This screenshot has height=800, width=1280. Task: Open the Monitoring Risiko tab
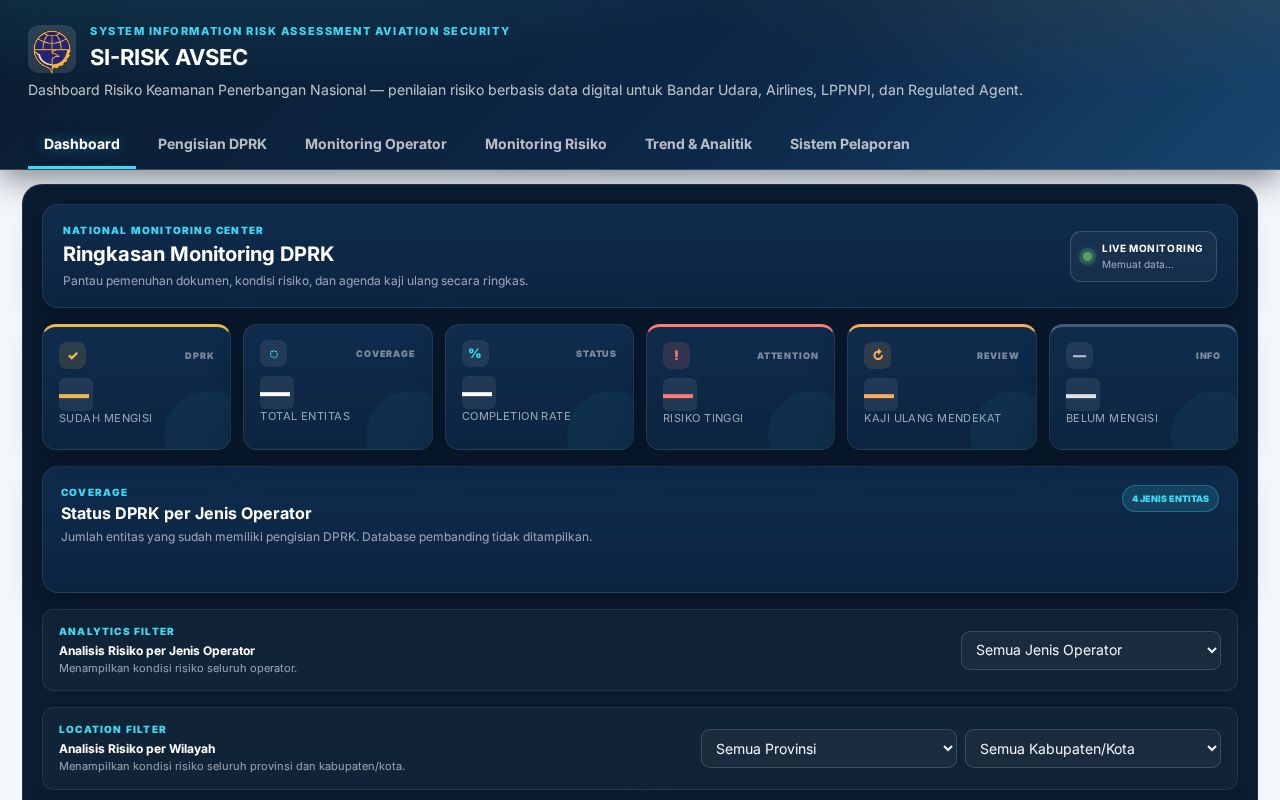(x=546, y=144)
